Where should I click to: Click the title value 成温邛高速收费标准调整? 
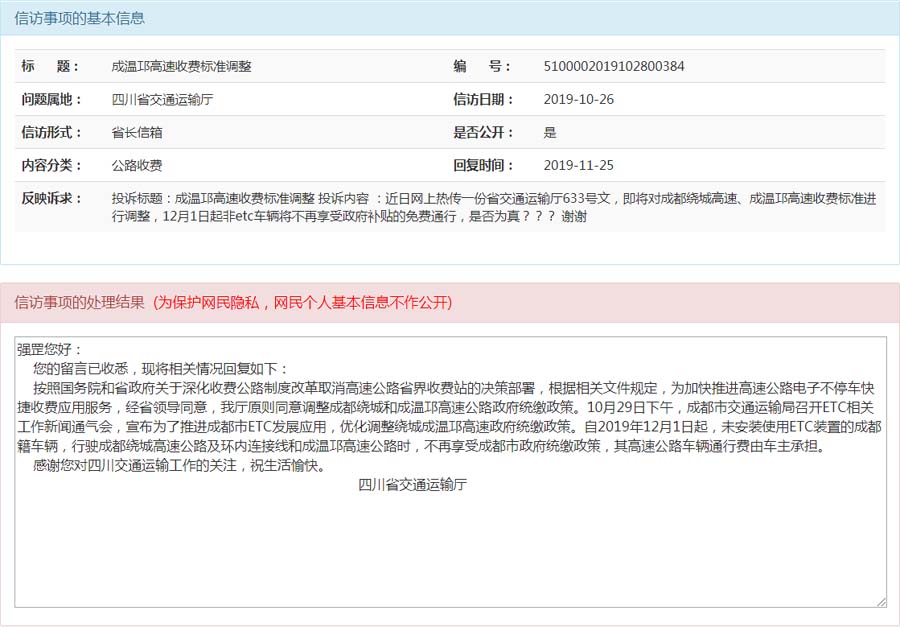181,67
